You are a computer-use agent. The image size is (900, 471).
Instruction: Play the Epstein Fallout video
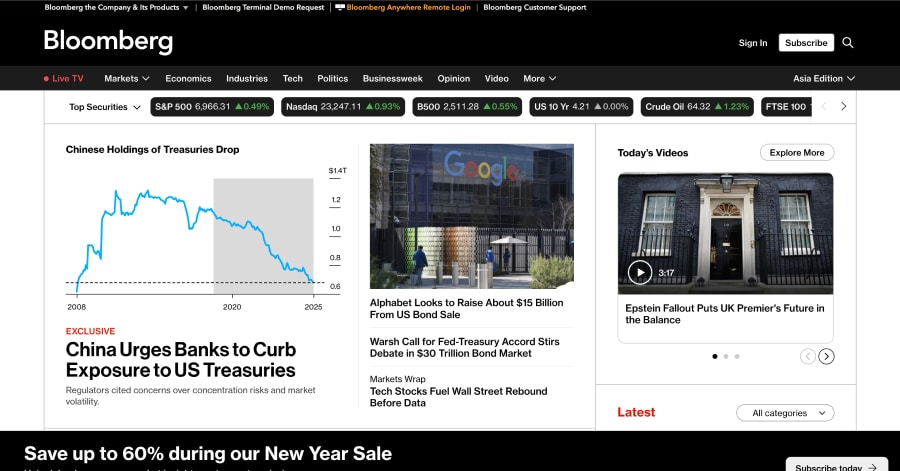point(640,273)
